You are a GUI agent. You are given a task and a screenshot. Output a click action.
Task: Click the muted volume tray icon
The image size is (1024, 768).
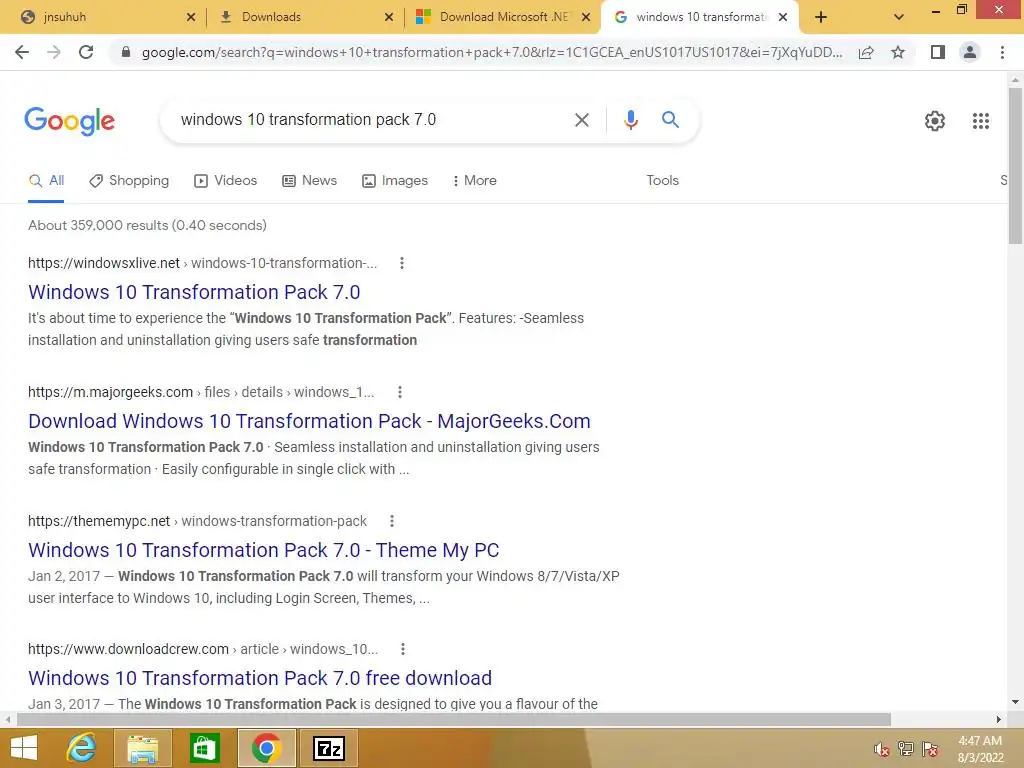882,749
